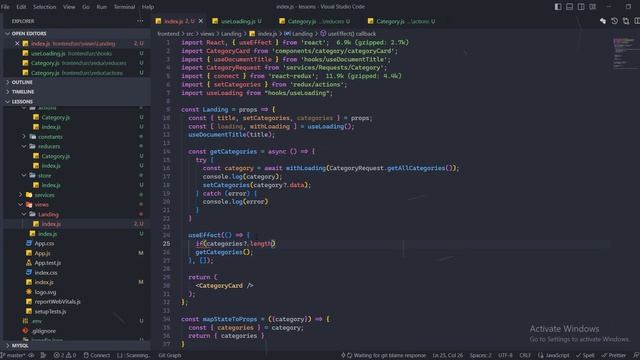The height and width of the screenshot is (360, 640).
Task: Change Spaces: 2 indentation setting
Action: 480,356
